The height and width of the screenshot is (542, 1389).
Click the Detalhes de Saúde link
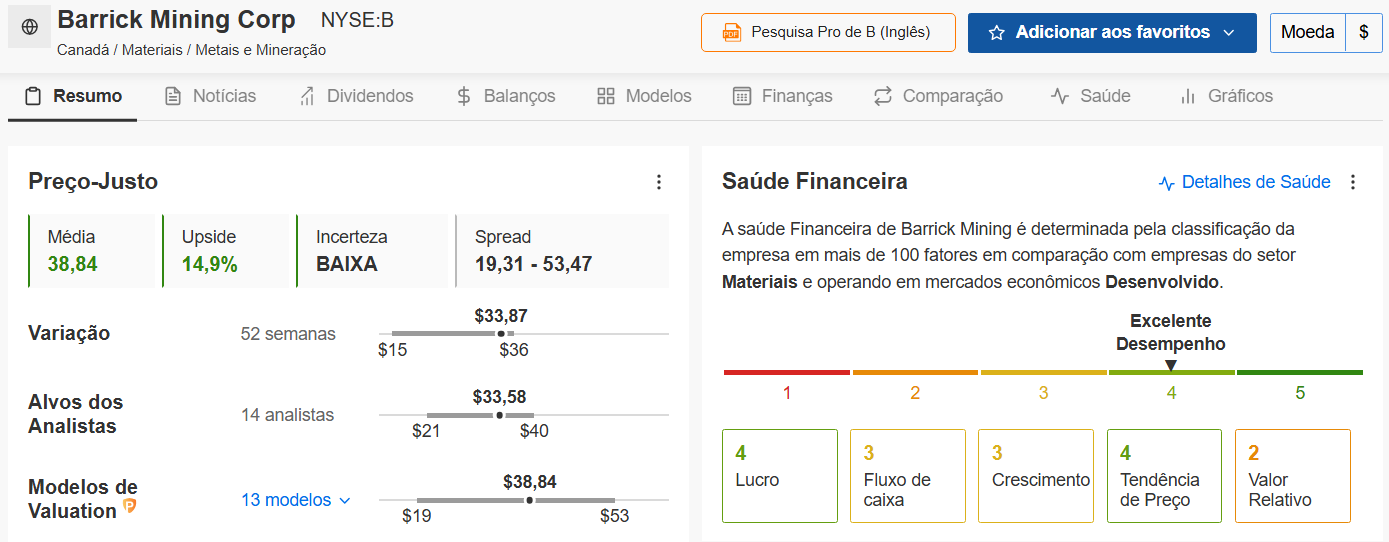click(x=1255, y=182)
